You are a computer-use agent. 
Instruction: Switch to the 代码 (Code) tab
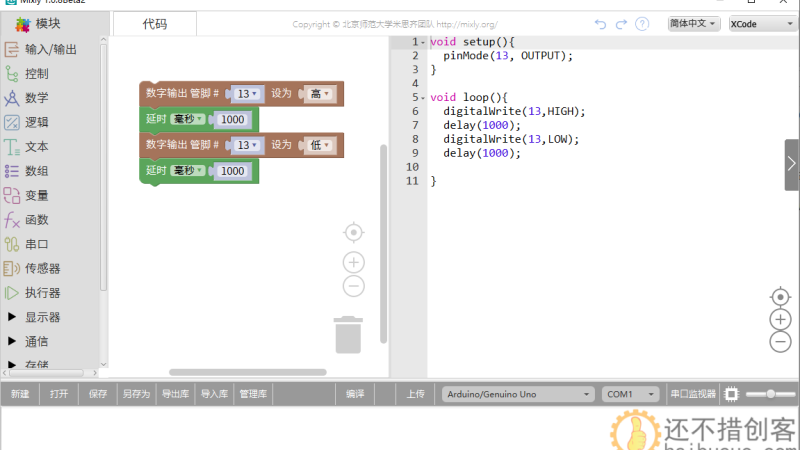point(155,23)
